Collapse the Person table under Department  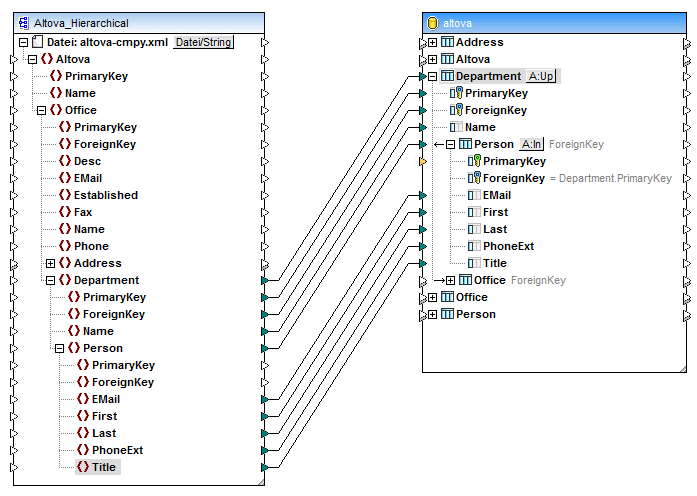pyautogui.click(x=451, y=144)
